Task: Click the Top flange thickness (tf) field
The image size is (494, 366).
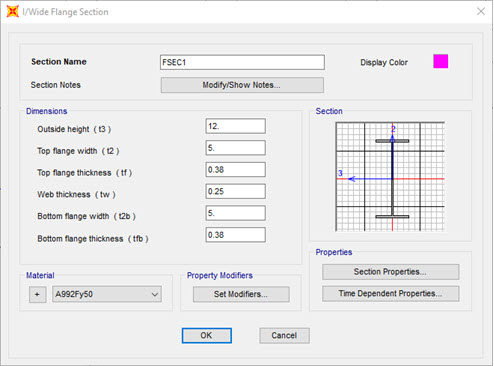Action: click(x=235, y=170)
